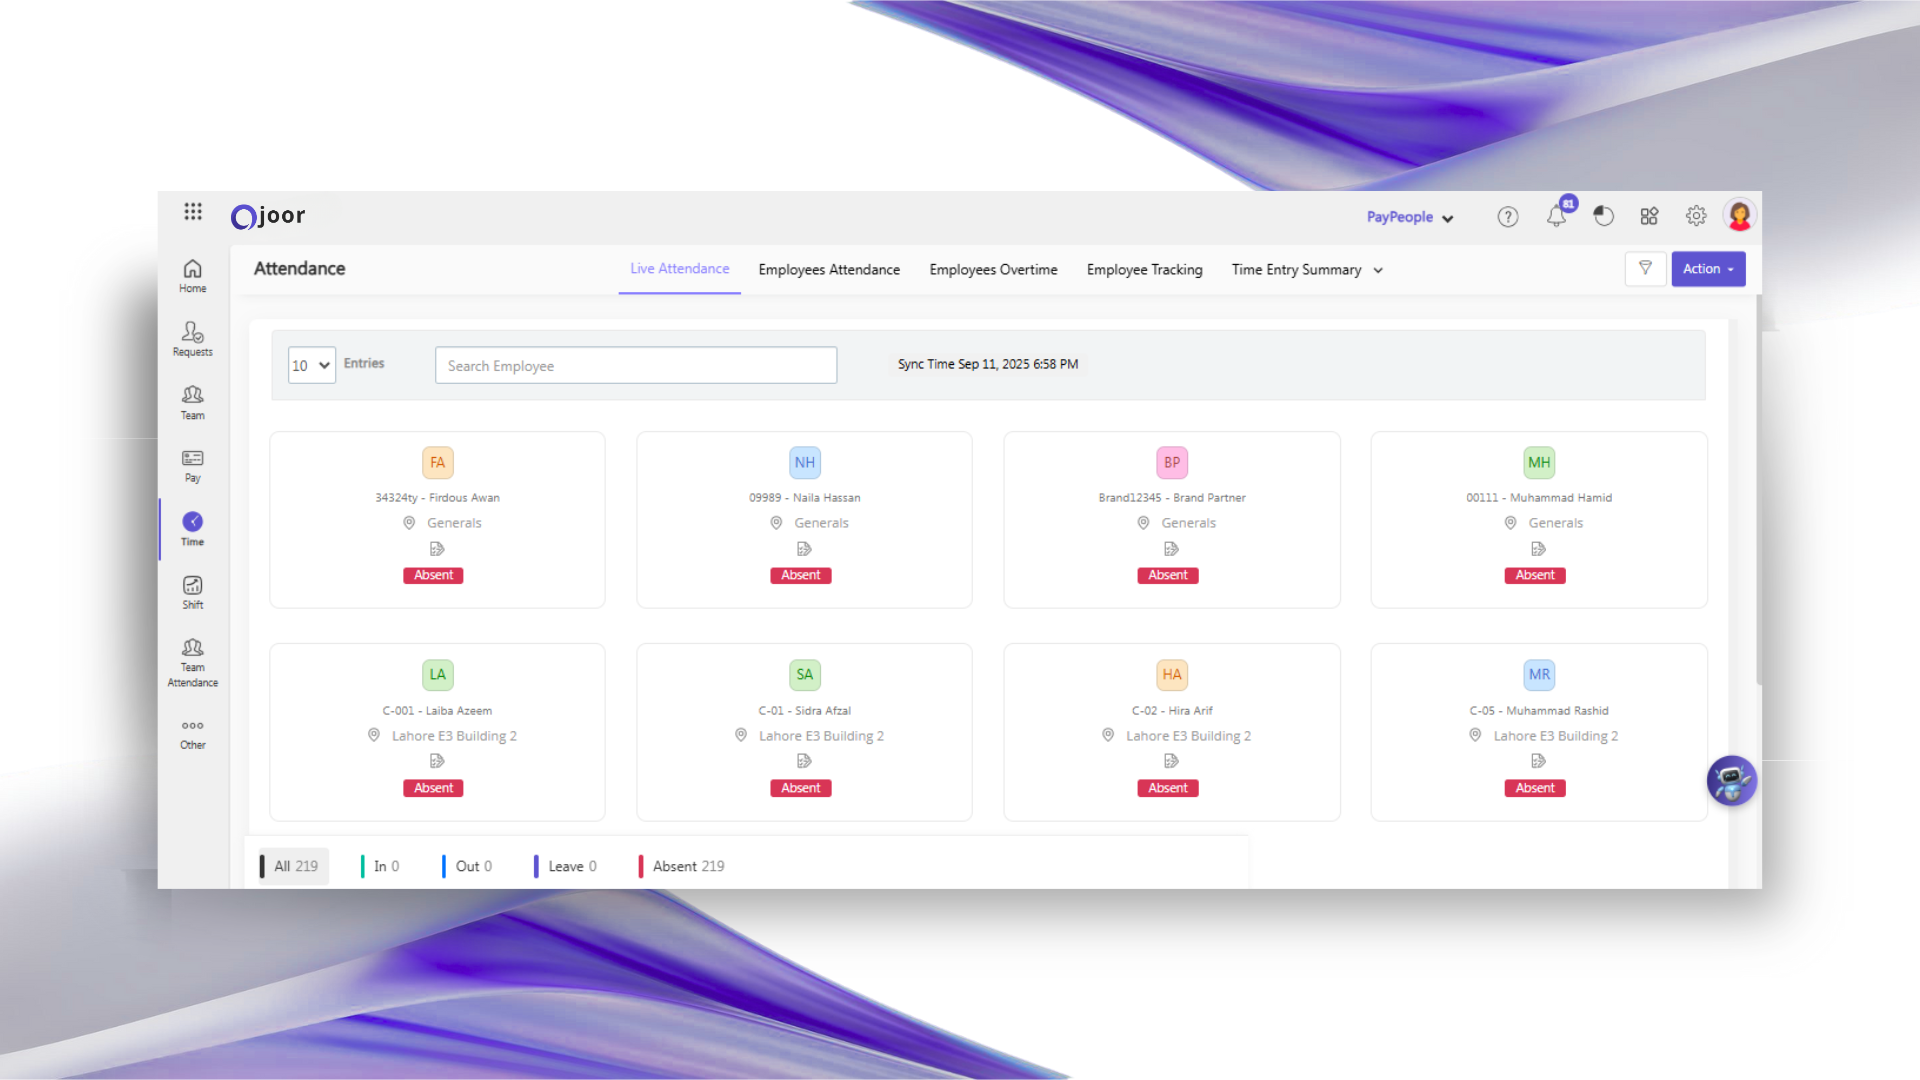Click the help question mark icon
The width and height of the screenshot is (1920, 1080).
1507,217
